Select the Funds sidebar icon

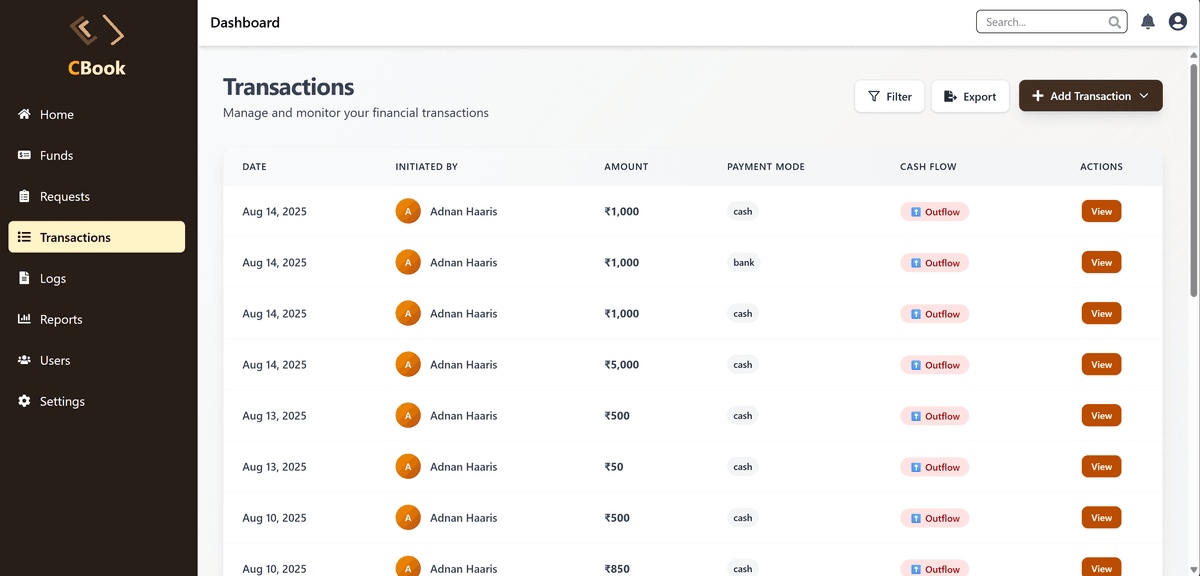click(x=23, y=155)
